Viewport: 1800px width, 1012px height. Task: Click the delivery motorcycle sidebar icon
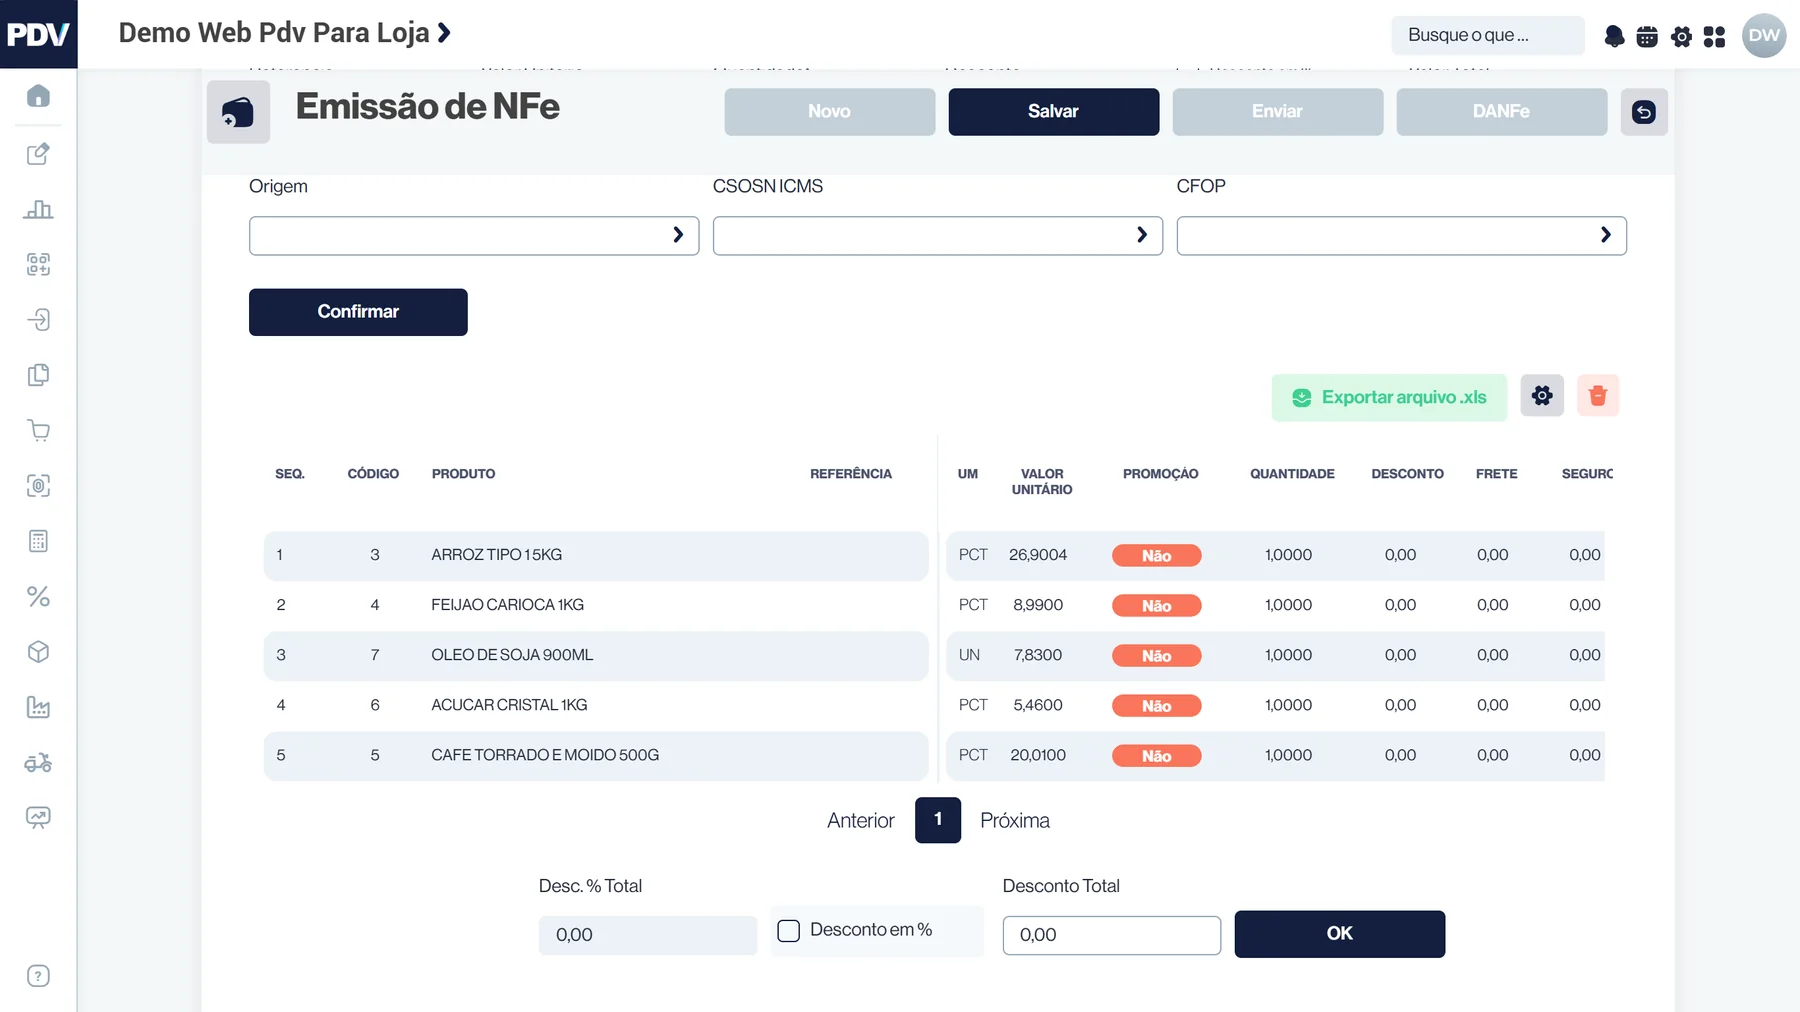pos(38,763)
